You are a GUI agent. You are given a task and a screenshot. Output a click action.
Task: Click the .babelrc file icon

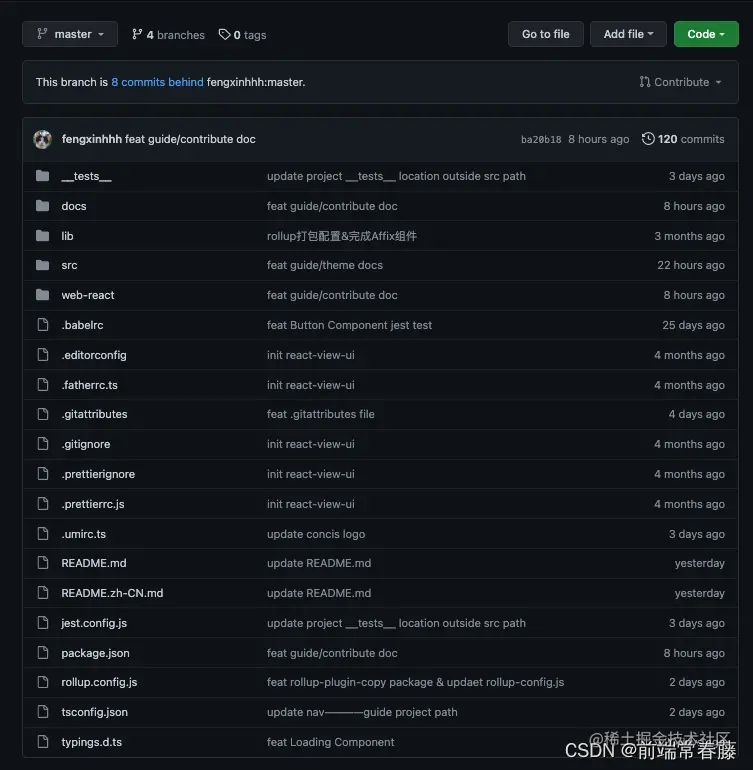[43, 325]
